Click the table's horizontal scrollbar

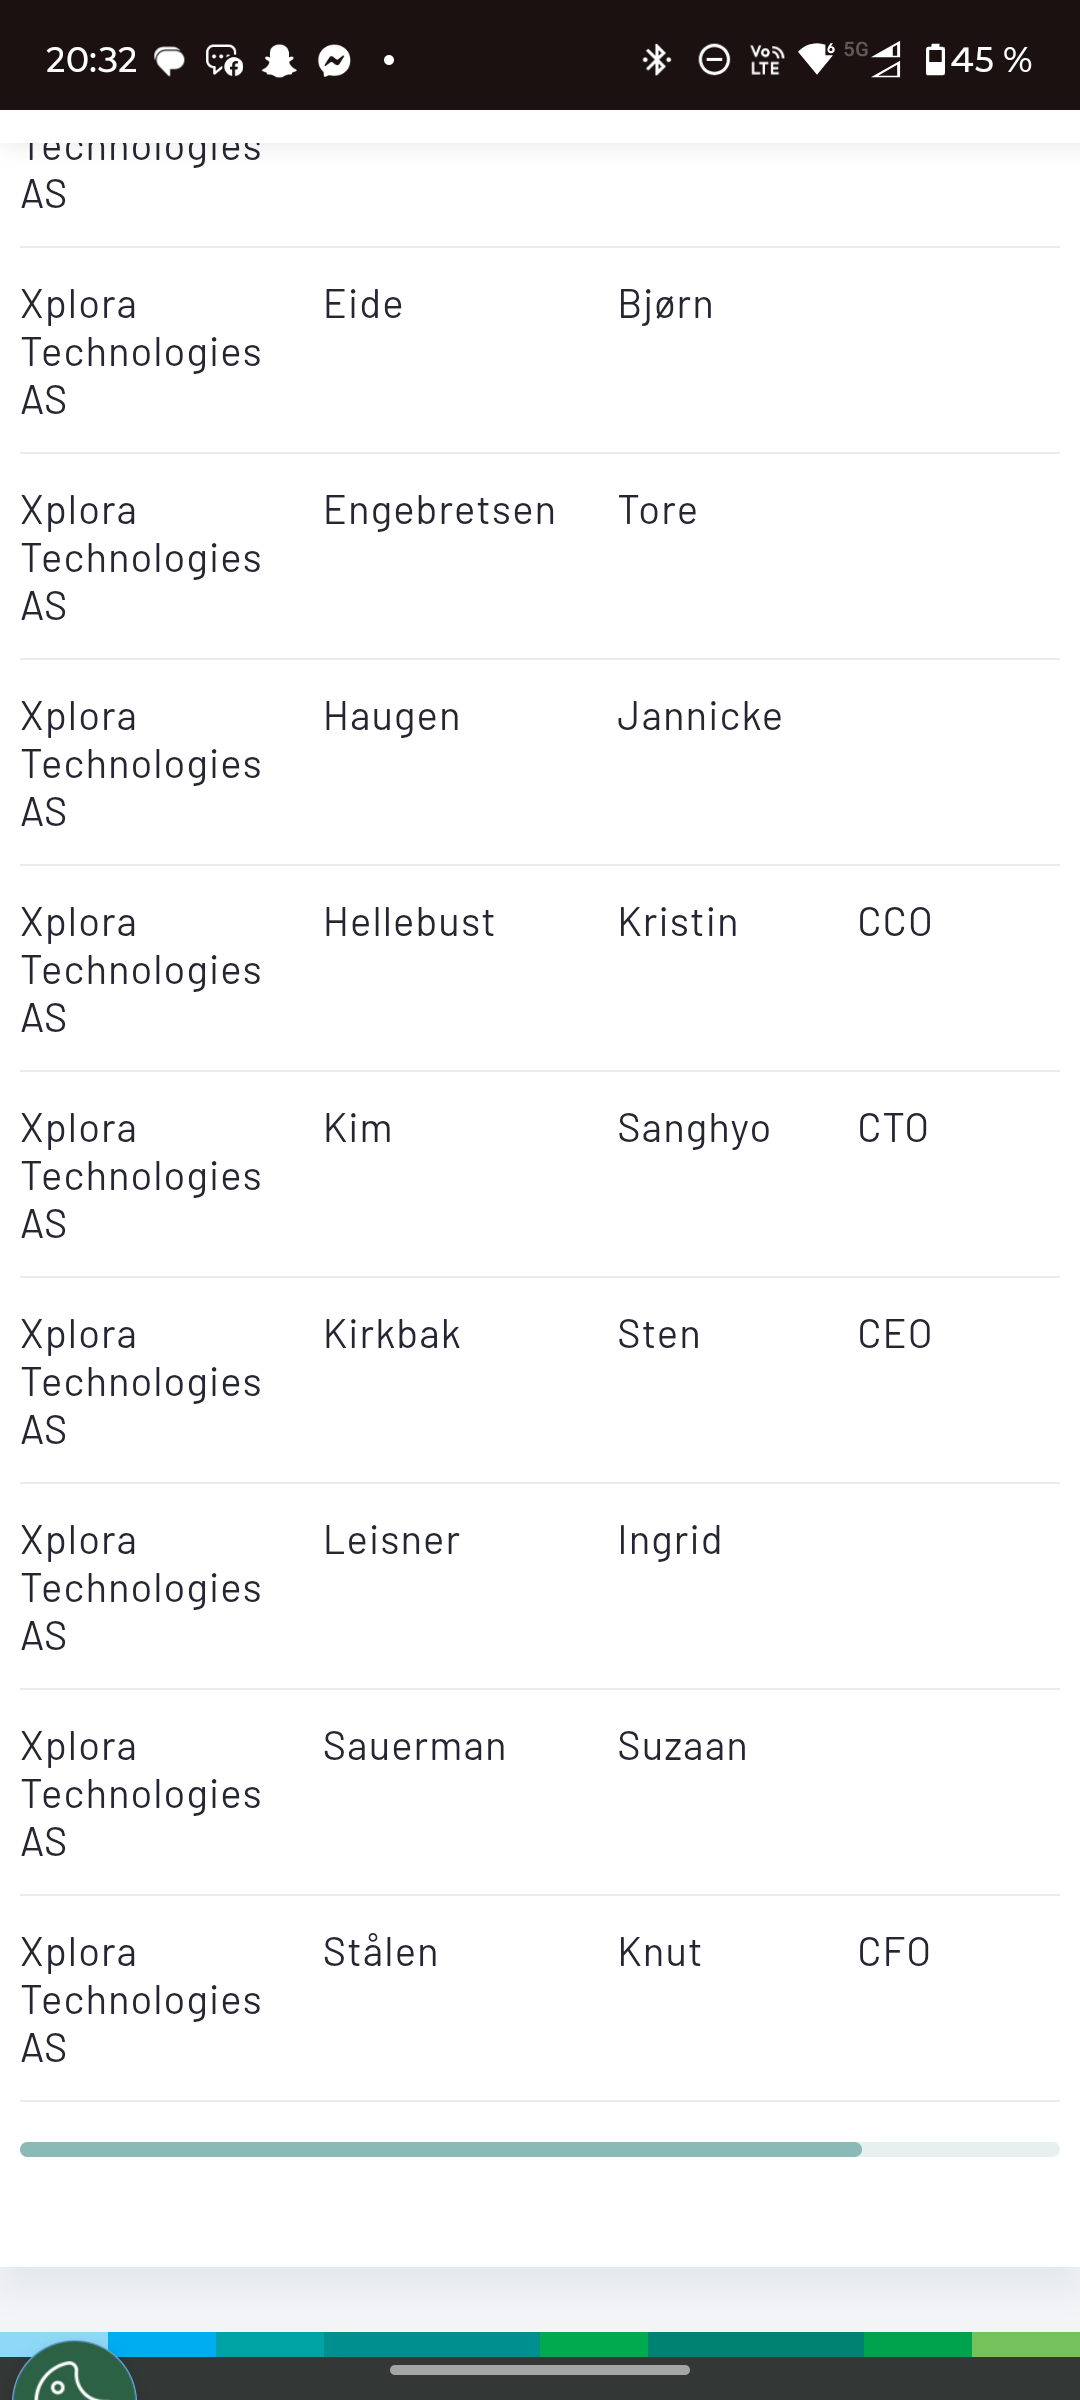(x=440, y=2150)
